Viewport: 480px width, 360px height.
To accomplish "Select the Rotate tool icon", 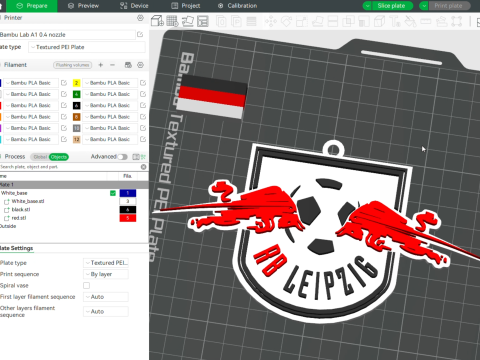I will [x=286, y=22].
